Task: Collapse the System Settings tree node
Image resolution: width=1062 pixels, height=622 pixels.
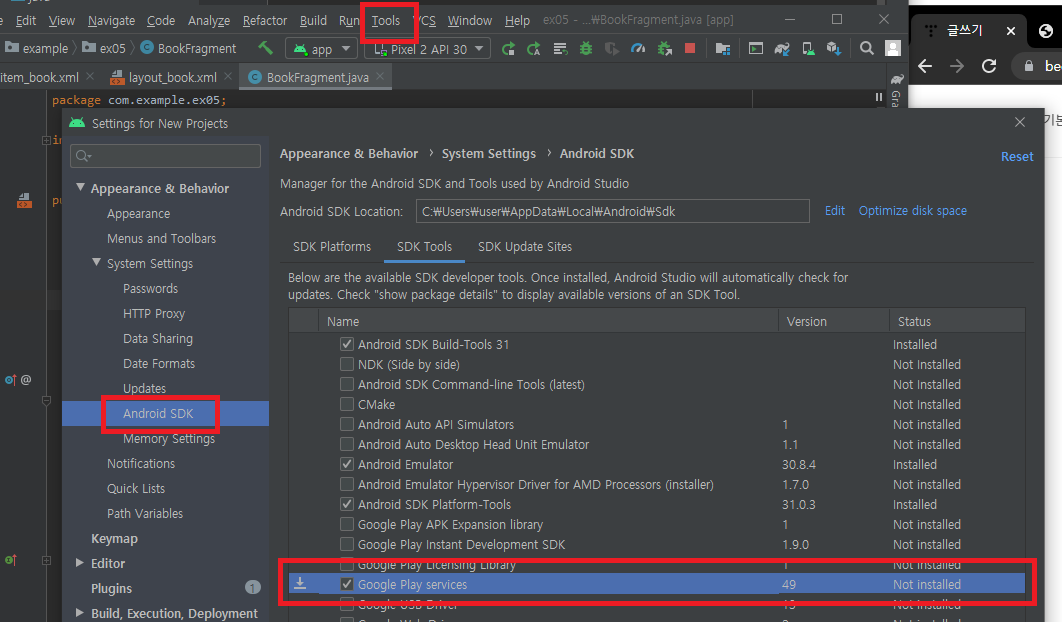Action: click(x=97, y=262)
